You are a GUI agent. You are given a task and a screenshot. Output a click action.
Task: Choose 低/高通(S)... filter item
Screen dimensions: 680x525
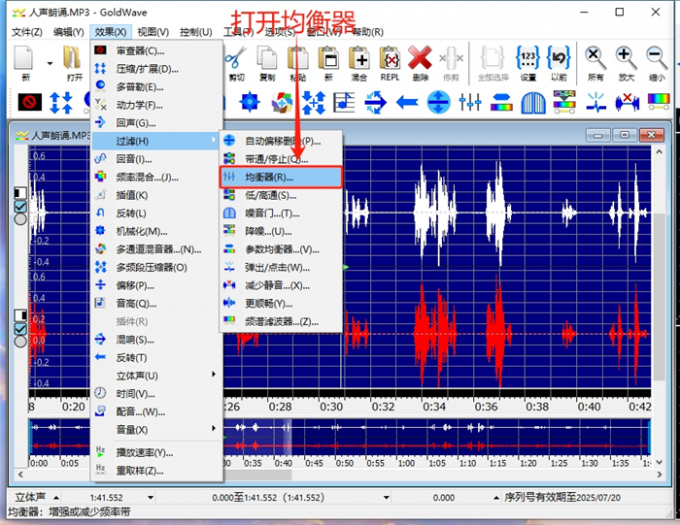click(281, 195)
